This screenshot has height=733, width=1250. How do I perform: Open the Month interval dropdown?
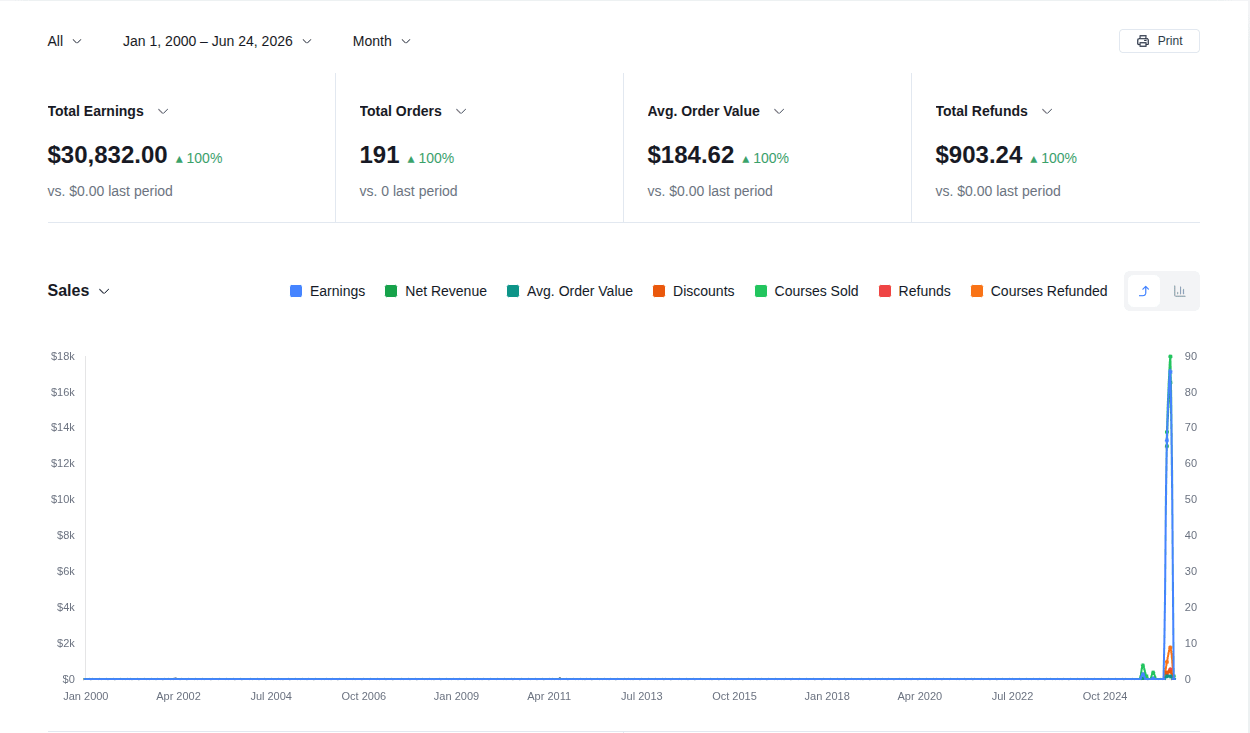pos(382,41)
